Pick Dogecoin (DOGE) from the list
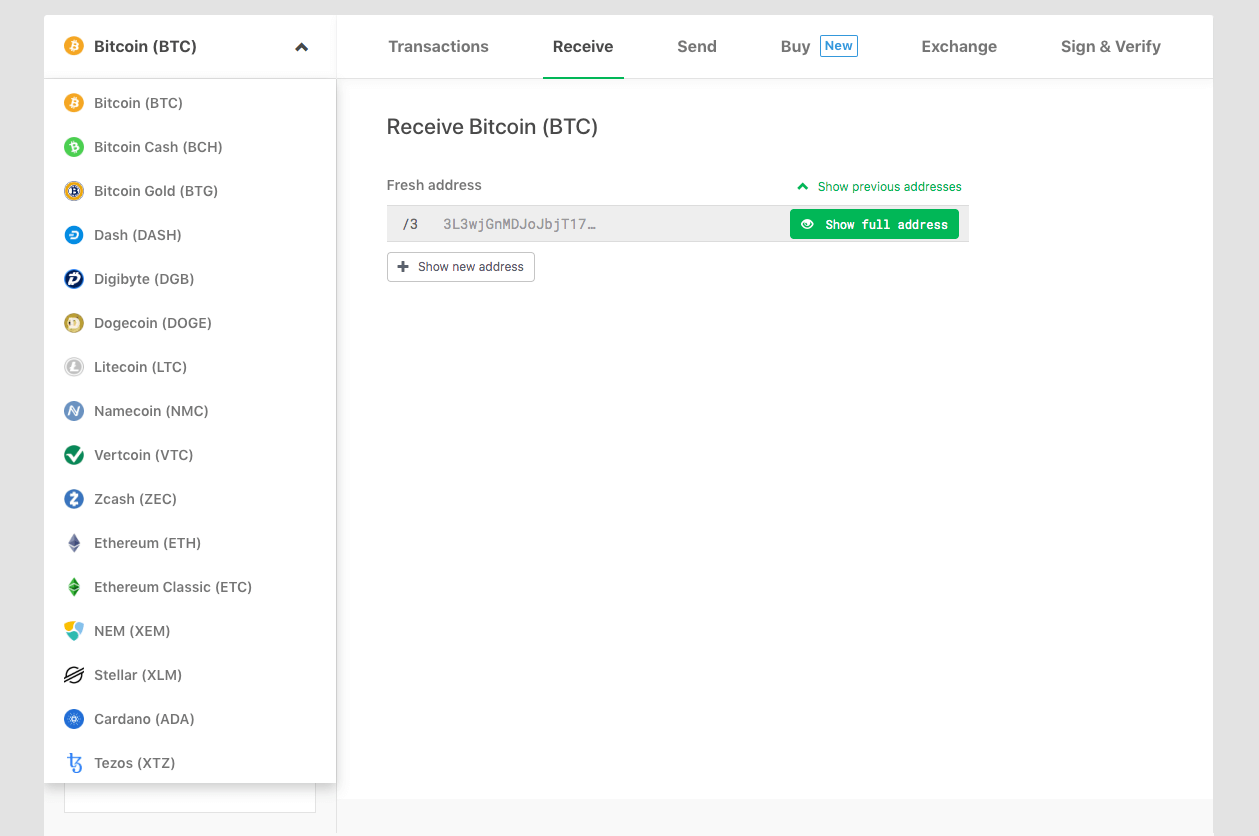1259x836 pixels. pos(190,323)
